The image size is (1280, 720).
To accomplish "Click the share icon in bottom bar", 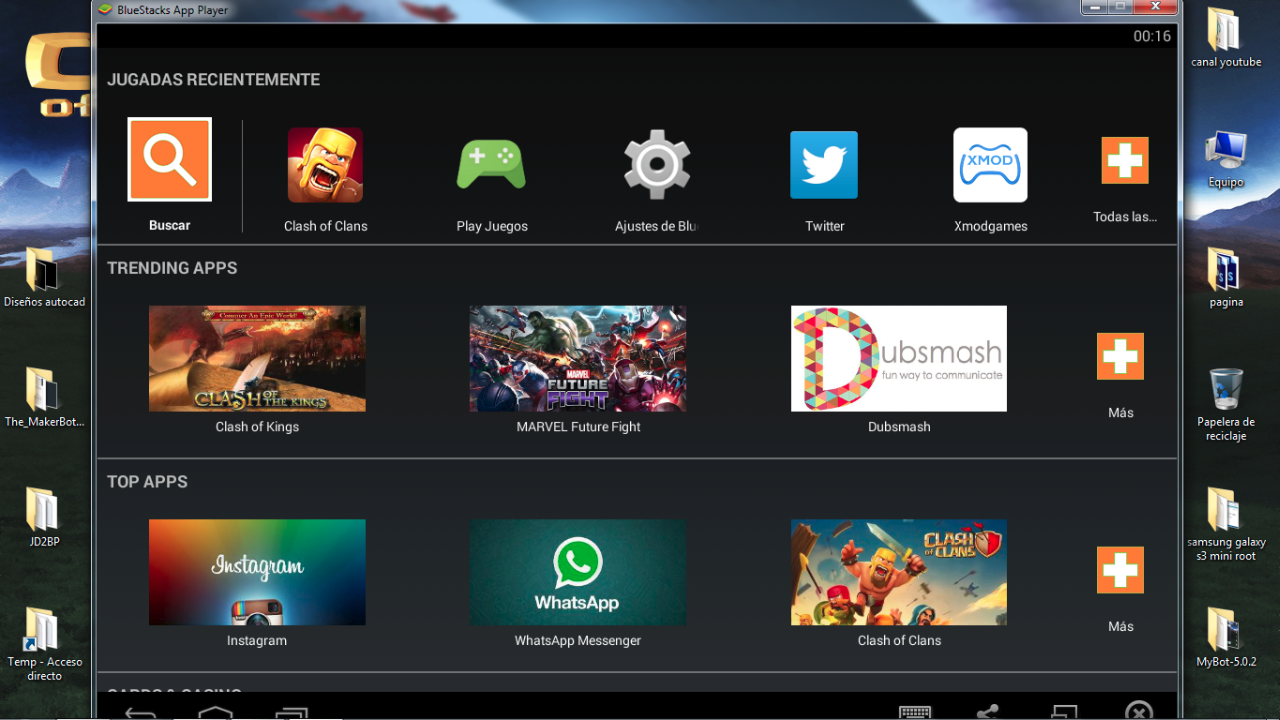I will [988, 712].
